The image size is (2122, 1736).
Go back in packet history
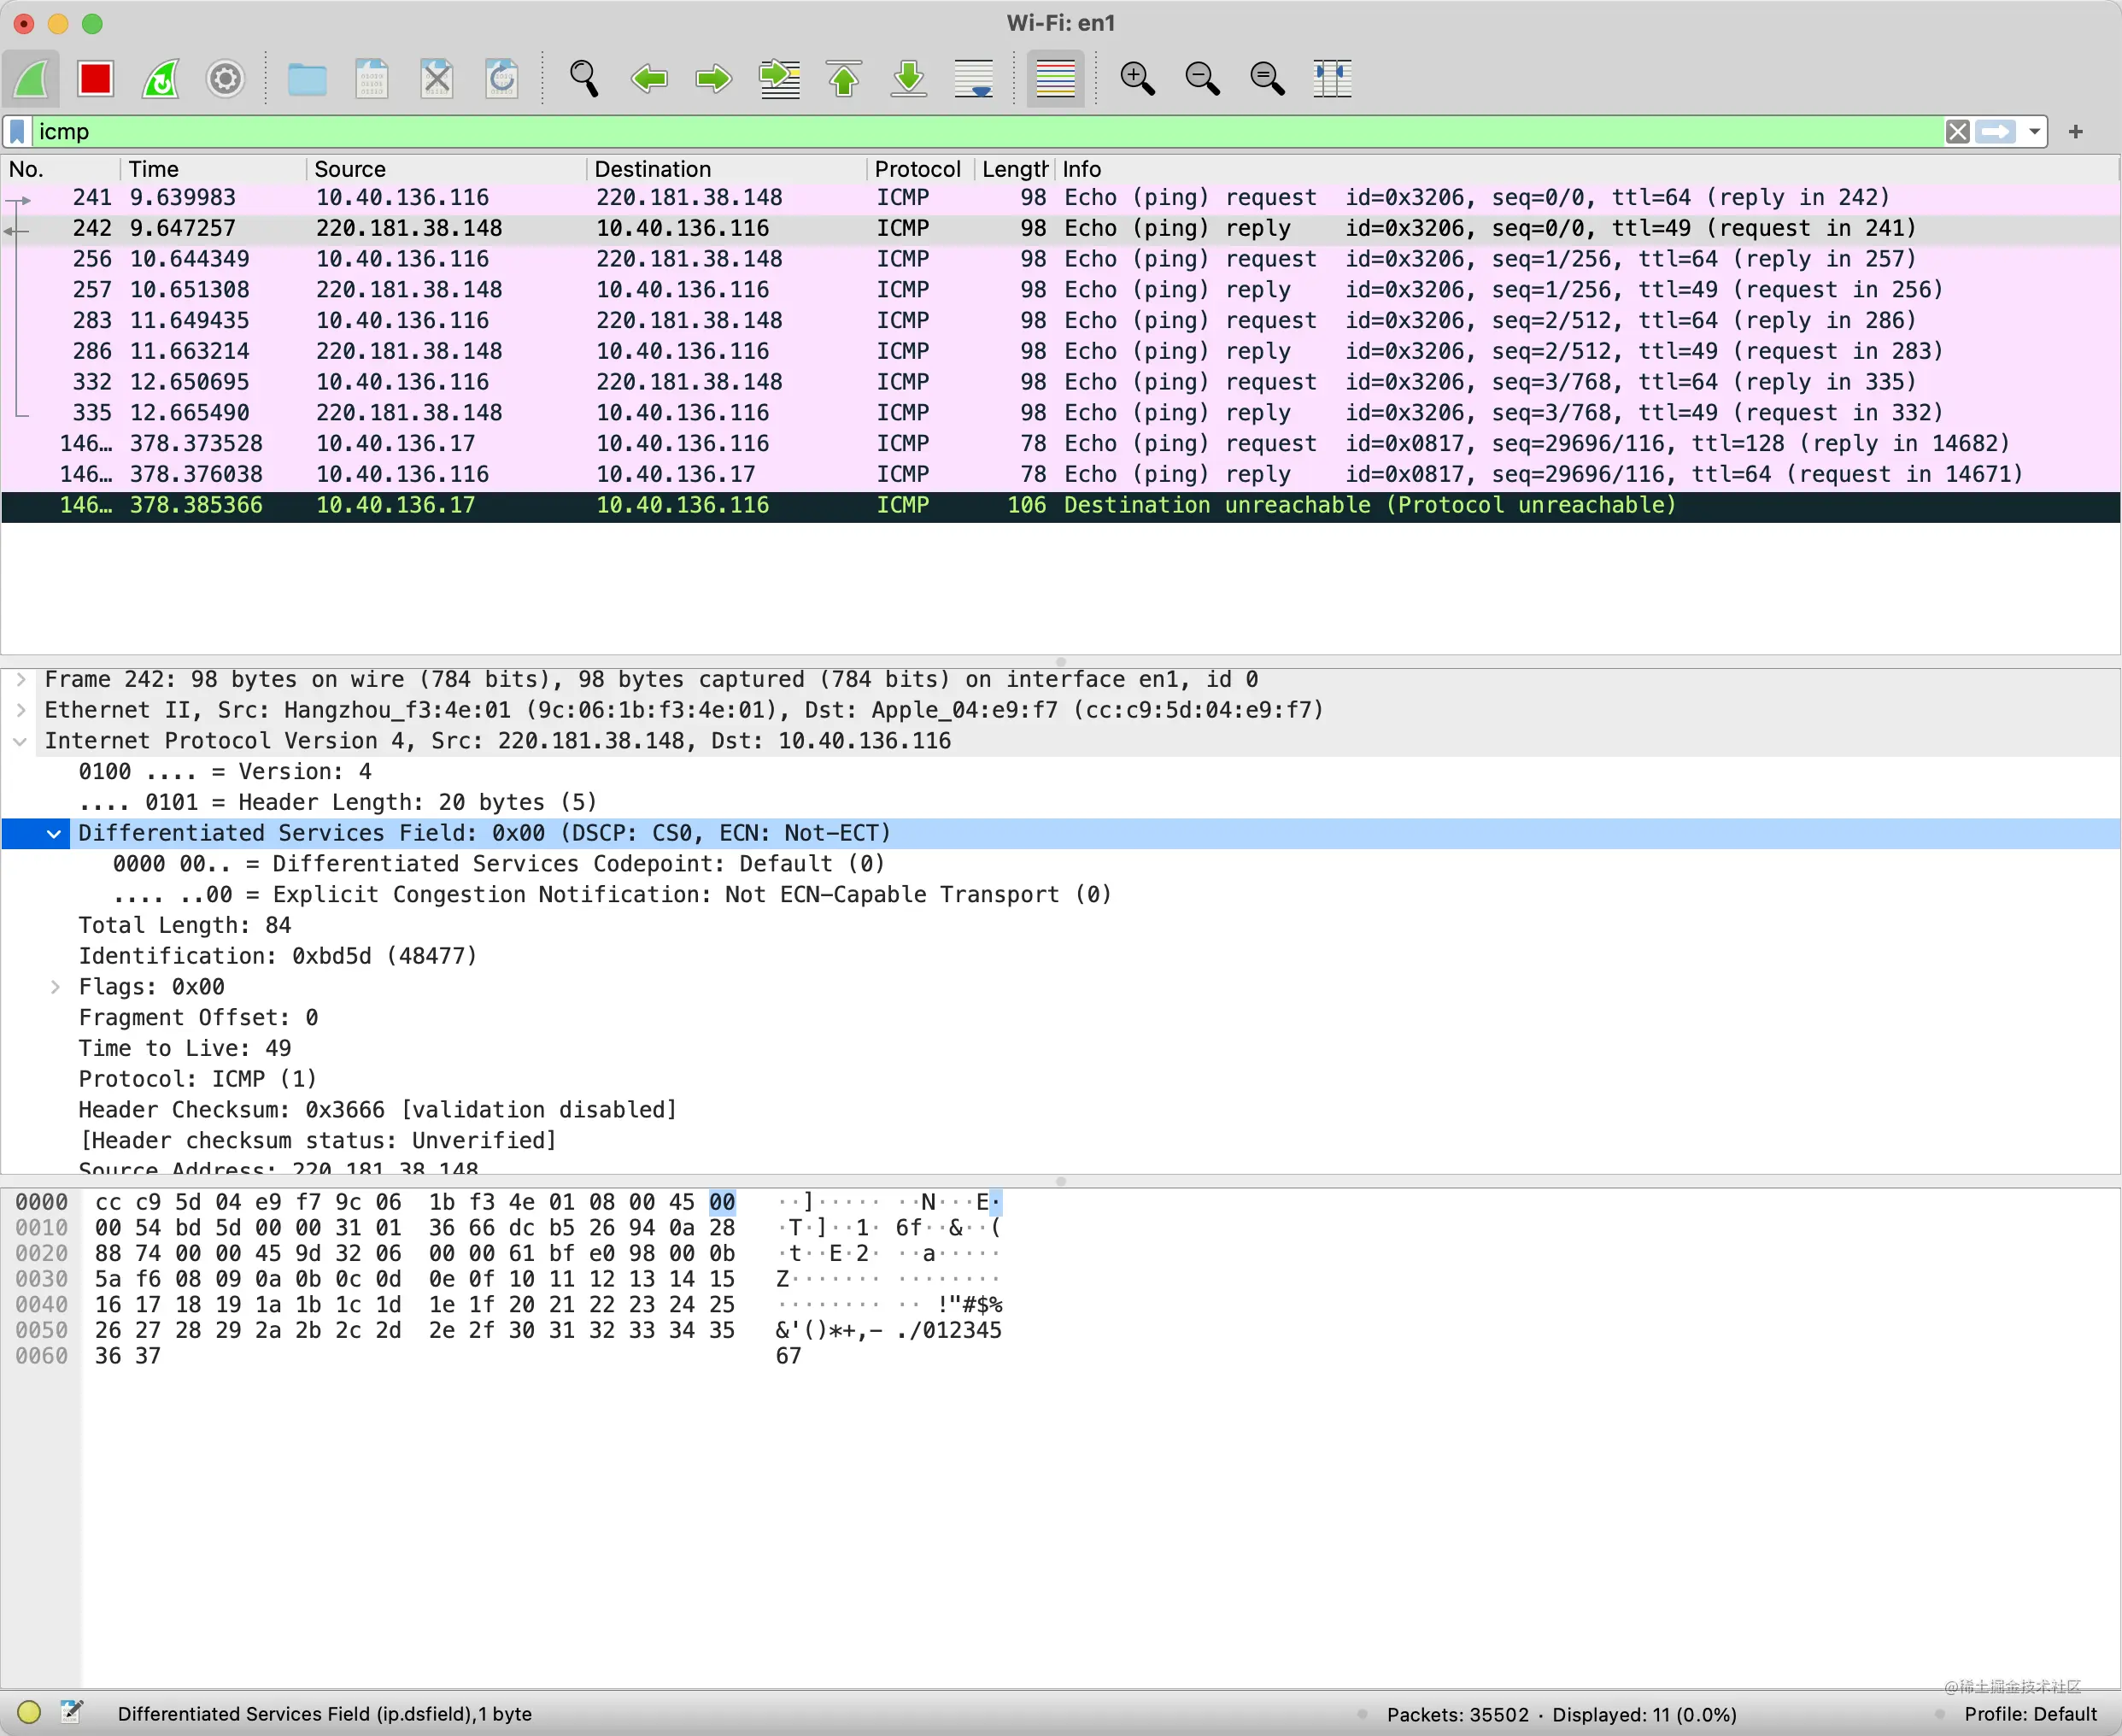coord(649,78)
